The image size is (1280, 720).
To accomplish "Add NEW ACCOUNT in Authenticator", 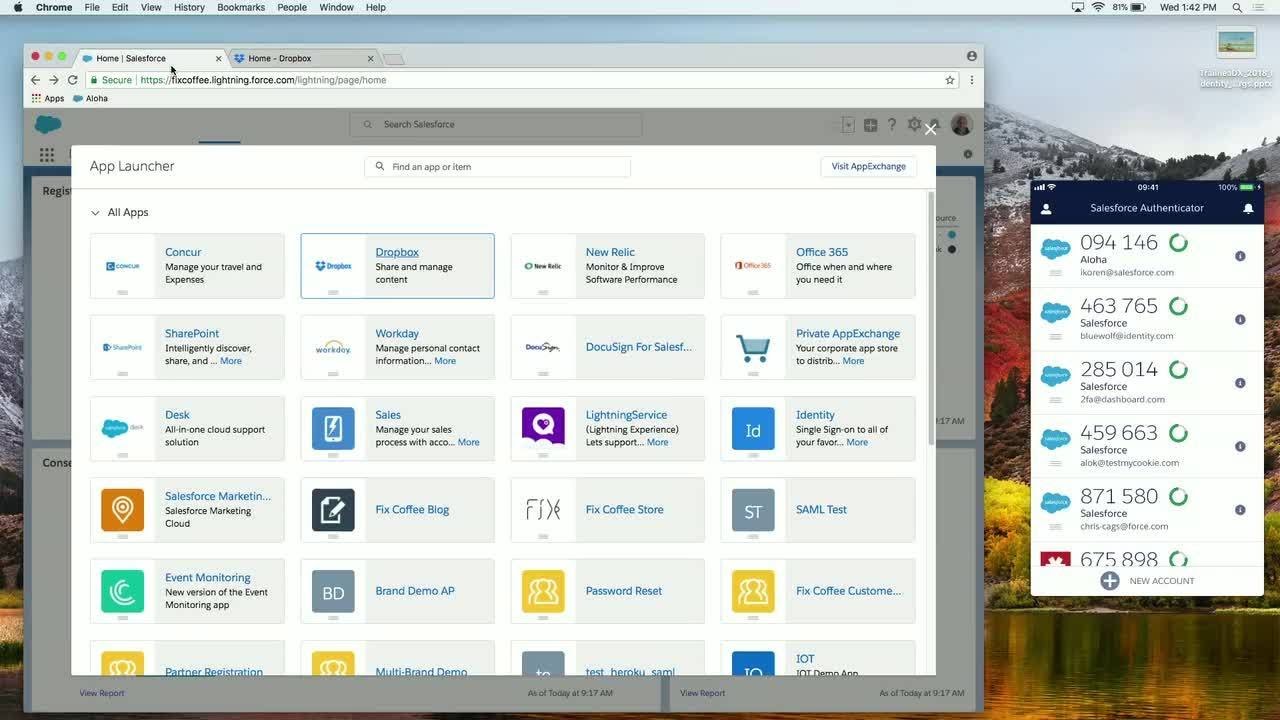I will [1147, 581].
